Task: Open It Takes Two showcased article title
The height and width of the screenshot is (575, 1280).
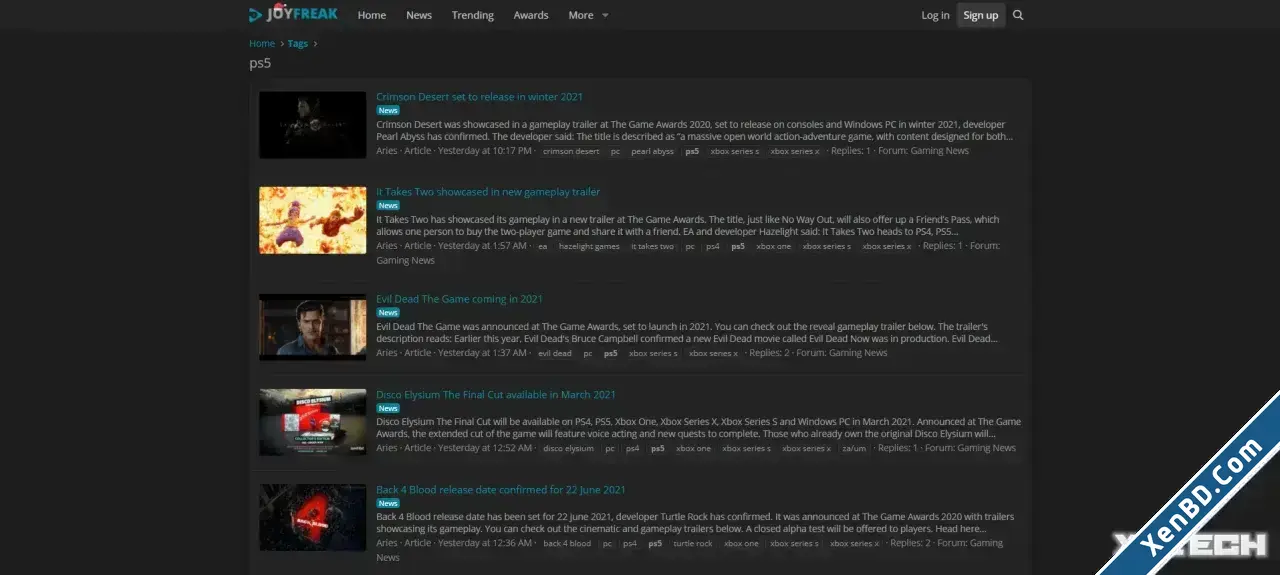Action: 488,192
